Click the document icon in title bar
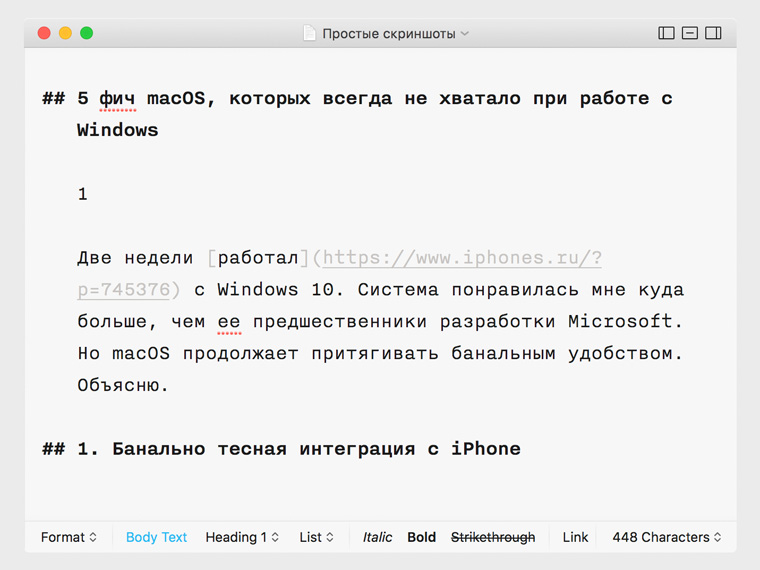Viewport: 760px width, 570px height. (x=309, y=33)
